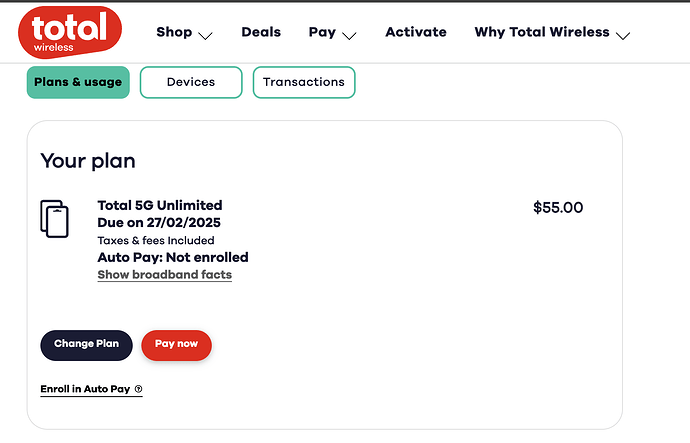Open the Activate menu item
This screenshot has width=690, height=443.
coord(416,32)
